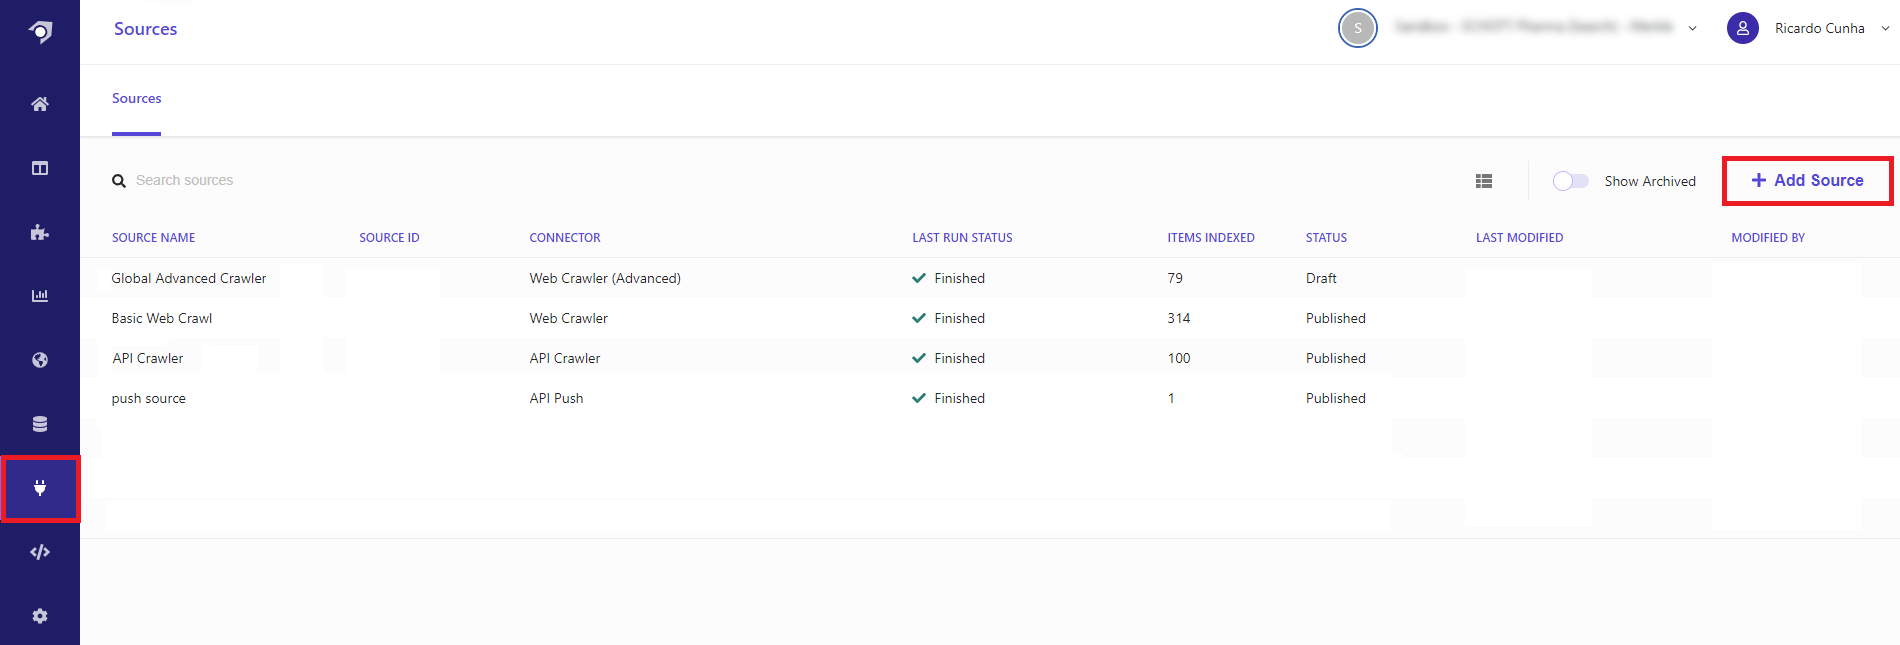Click the Draft status cell

(1321, 278)
